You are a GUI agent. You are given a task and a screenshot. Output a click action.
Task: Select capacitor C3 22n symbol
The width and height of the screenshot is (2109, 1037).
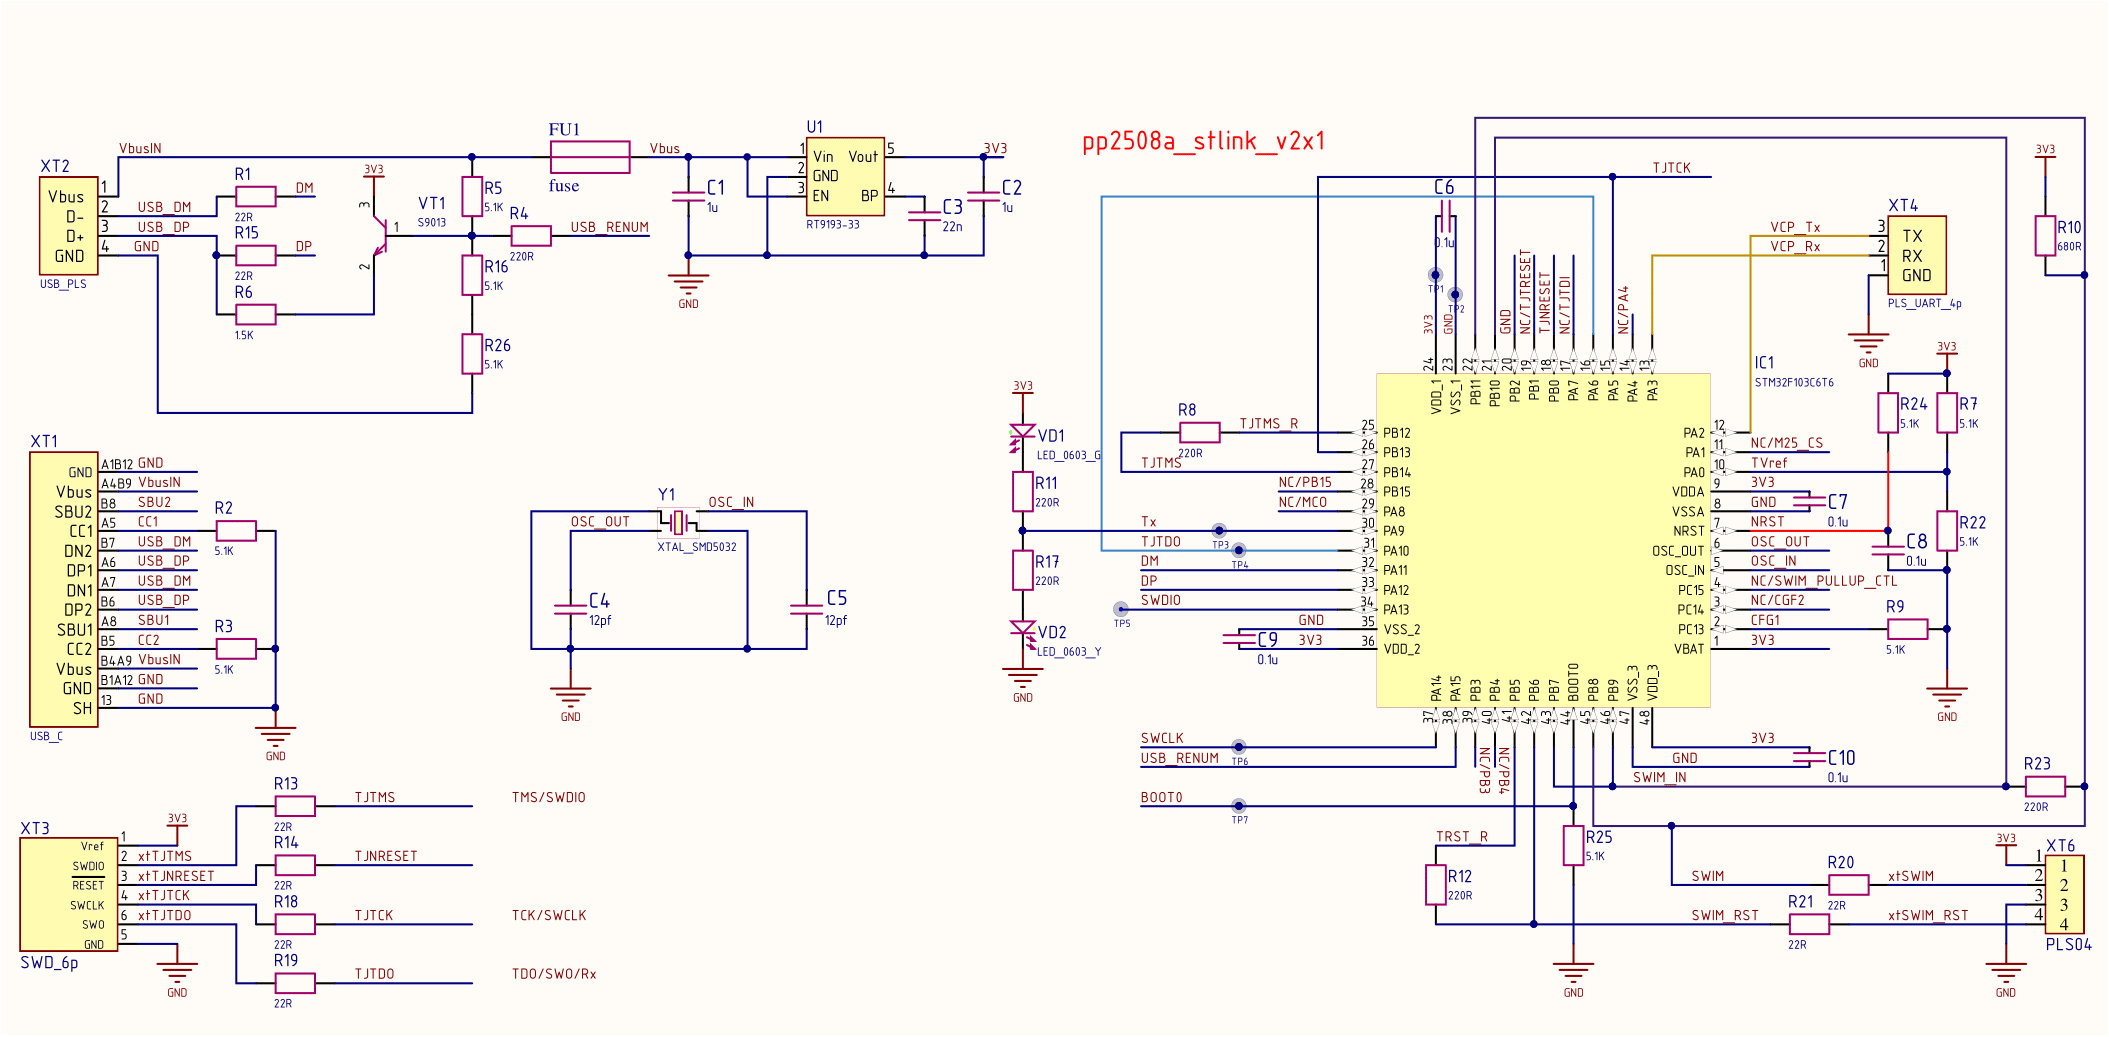[924, 216]
